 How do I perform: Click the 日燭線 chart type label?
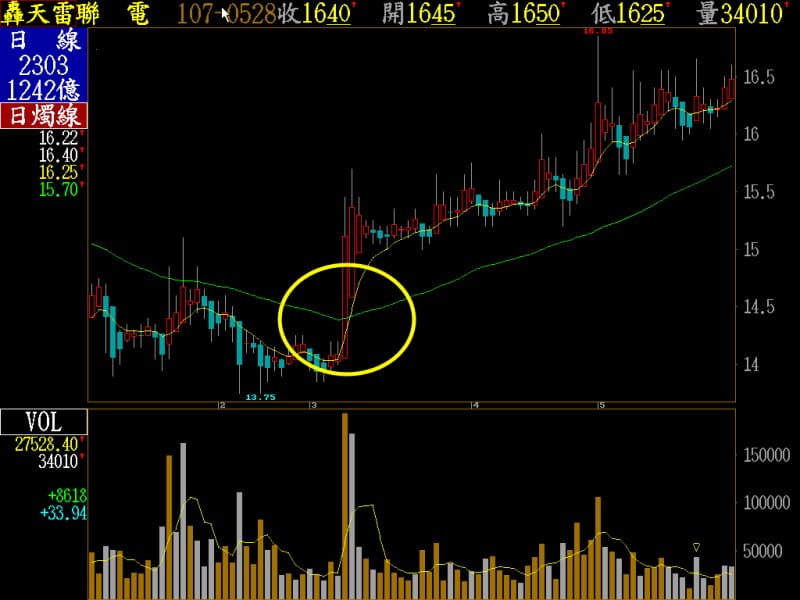click(44, 114)
